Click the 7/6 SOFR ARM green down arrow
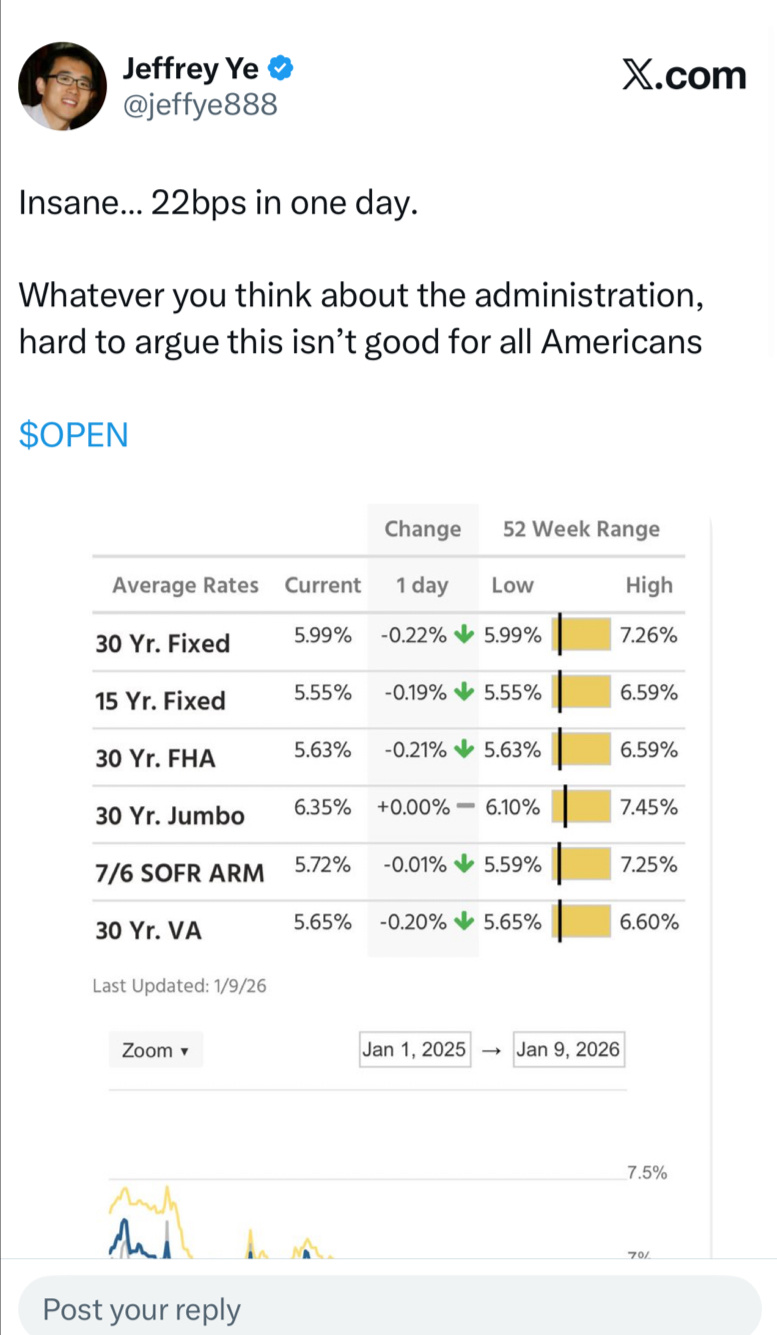Screen dimensions: 777x1335 (x=463, y=864)
